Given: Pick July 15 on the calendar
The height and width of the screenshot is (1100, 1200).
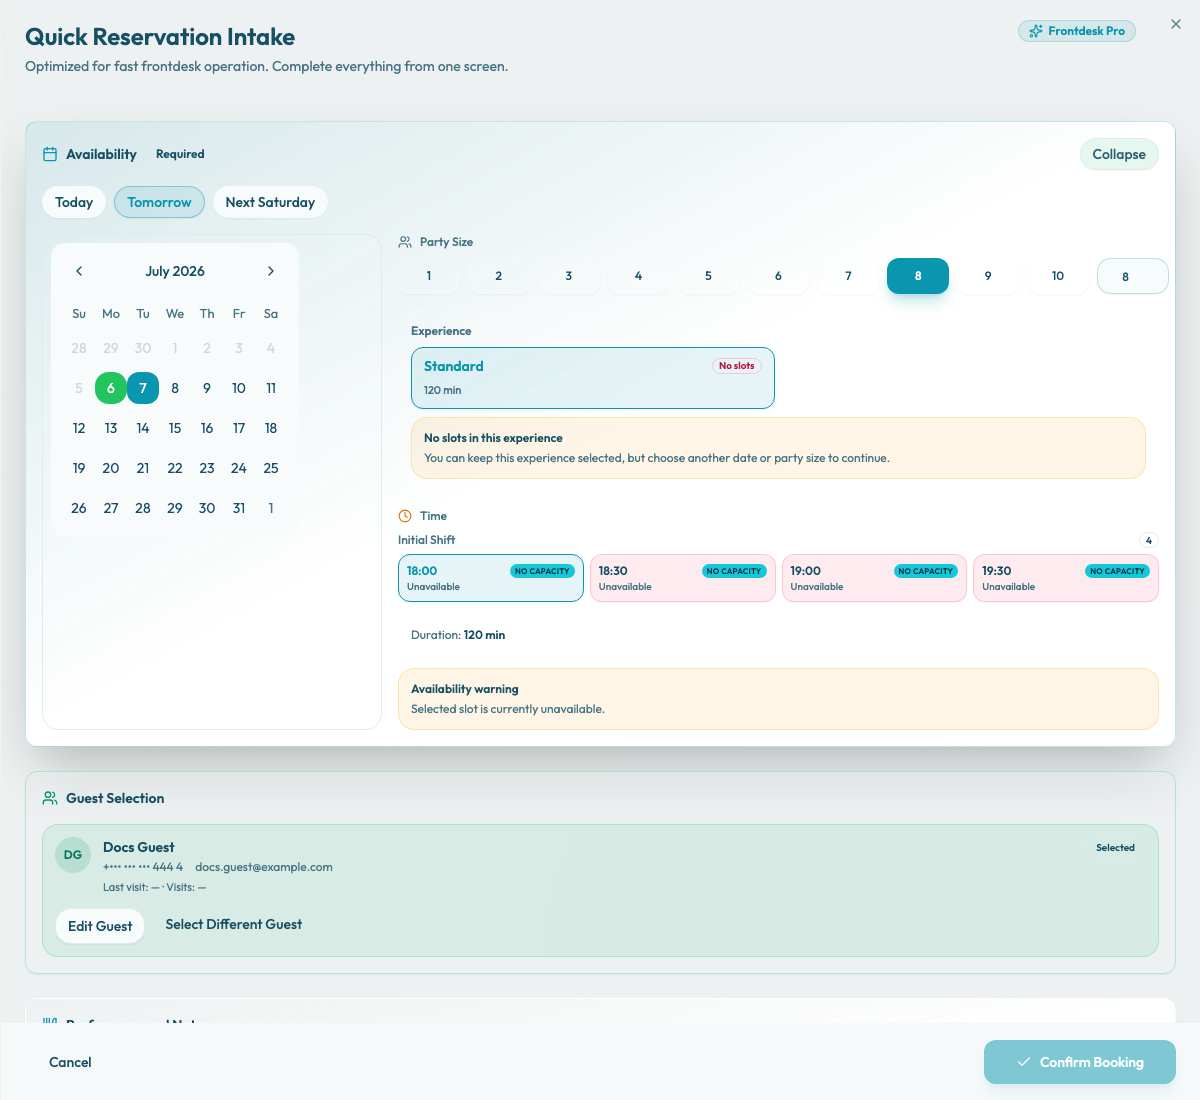Looking at the screenshot, I should click(x=175, y=428).
